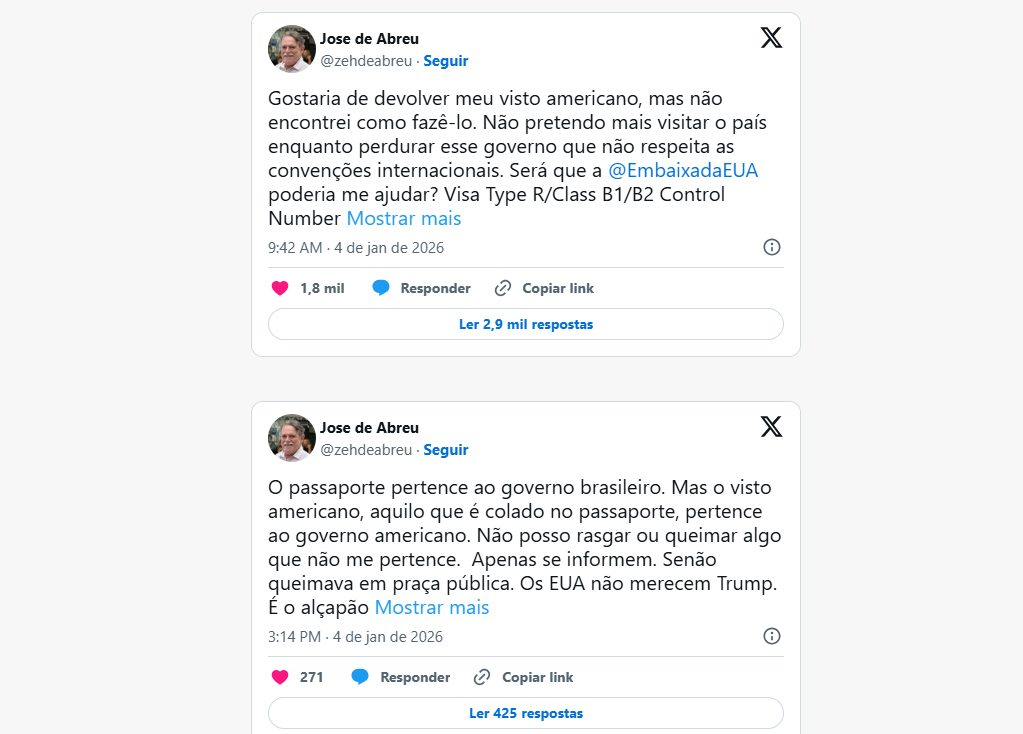Open Ler 2,9 mil respostas
Screen dimensions: 1023x734
[525, 323]
